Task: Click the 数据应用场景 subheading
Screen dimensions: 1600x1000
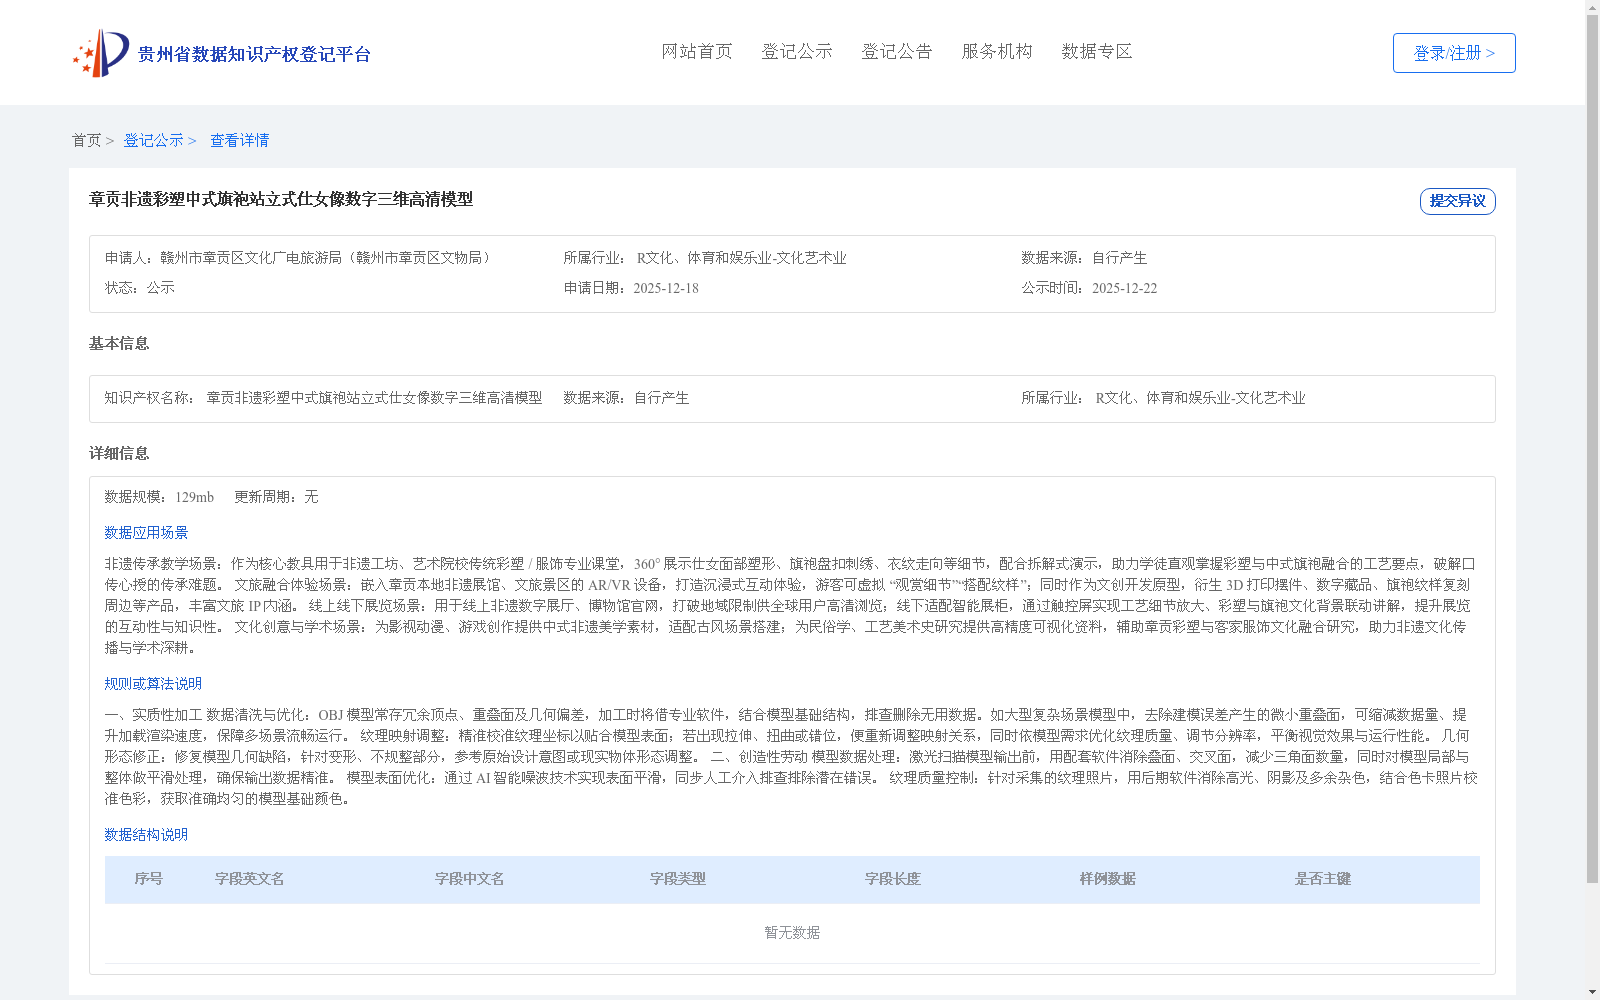Action: coord(146,533)
